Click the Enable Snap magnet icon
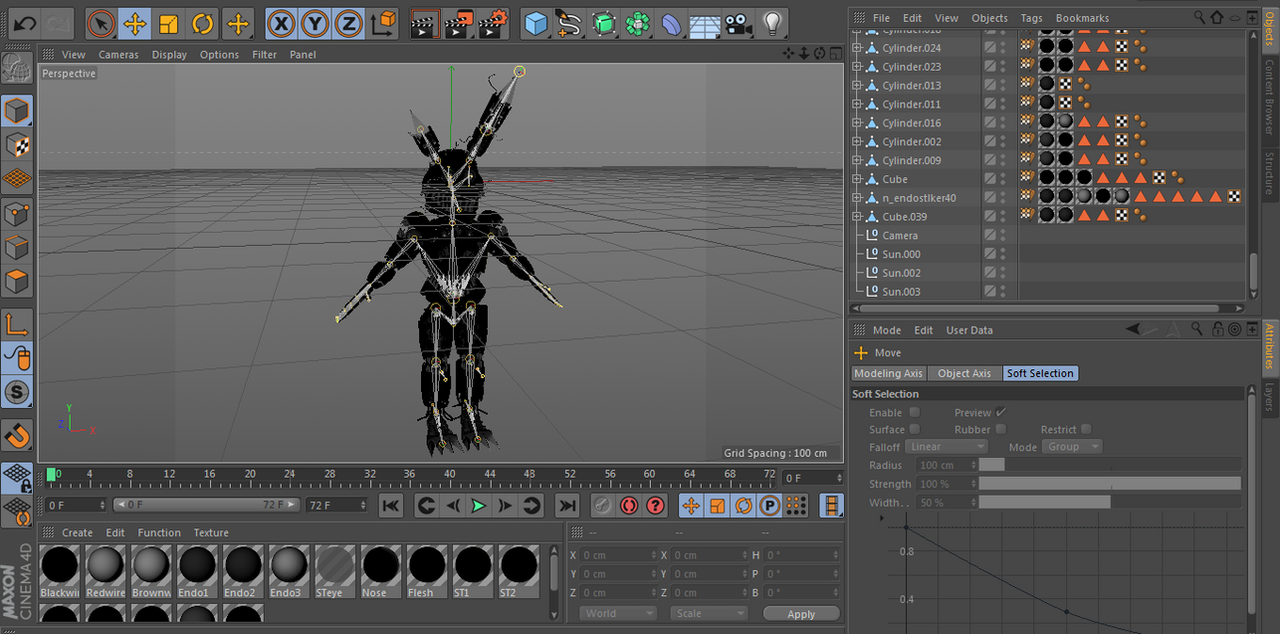Screen dimensions: 1280x634 [17, 435]
